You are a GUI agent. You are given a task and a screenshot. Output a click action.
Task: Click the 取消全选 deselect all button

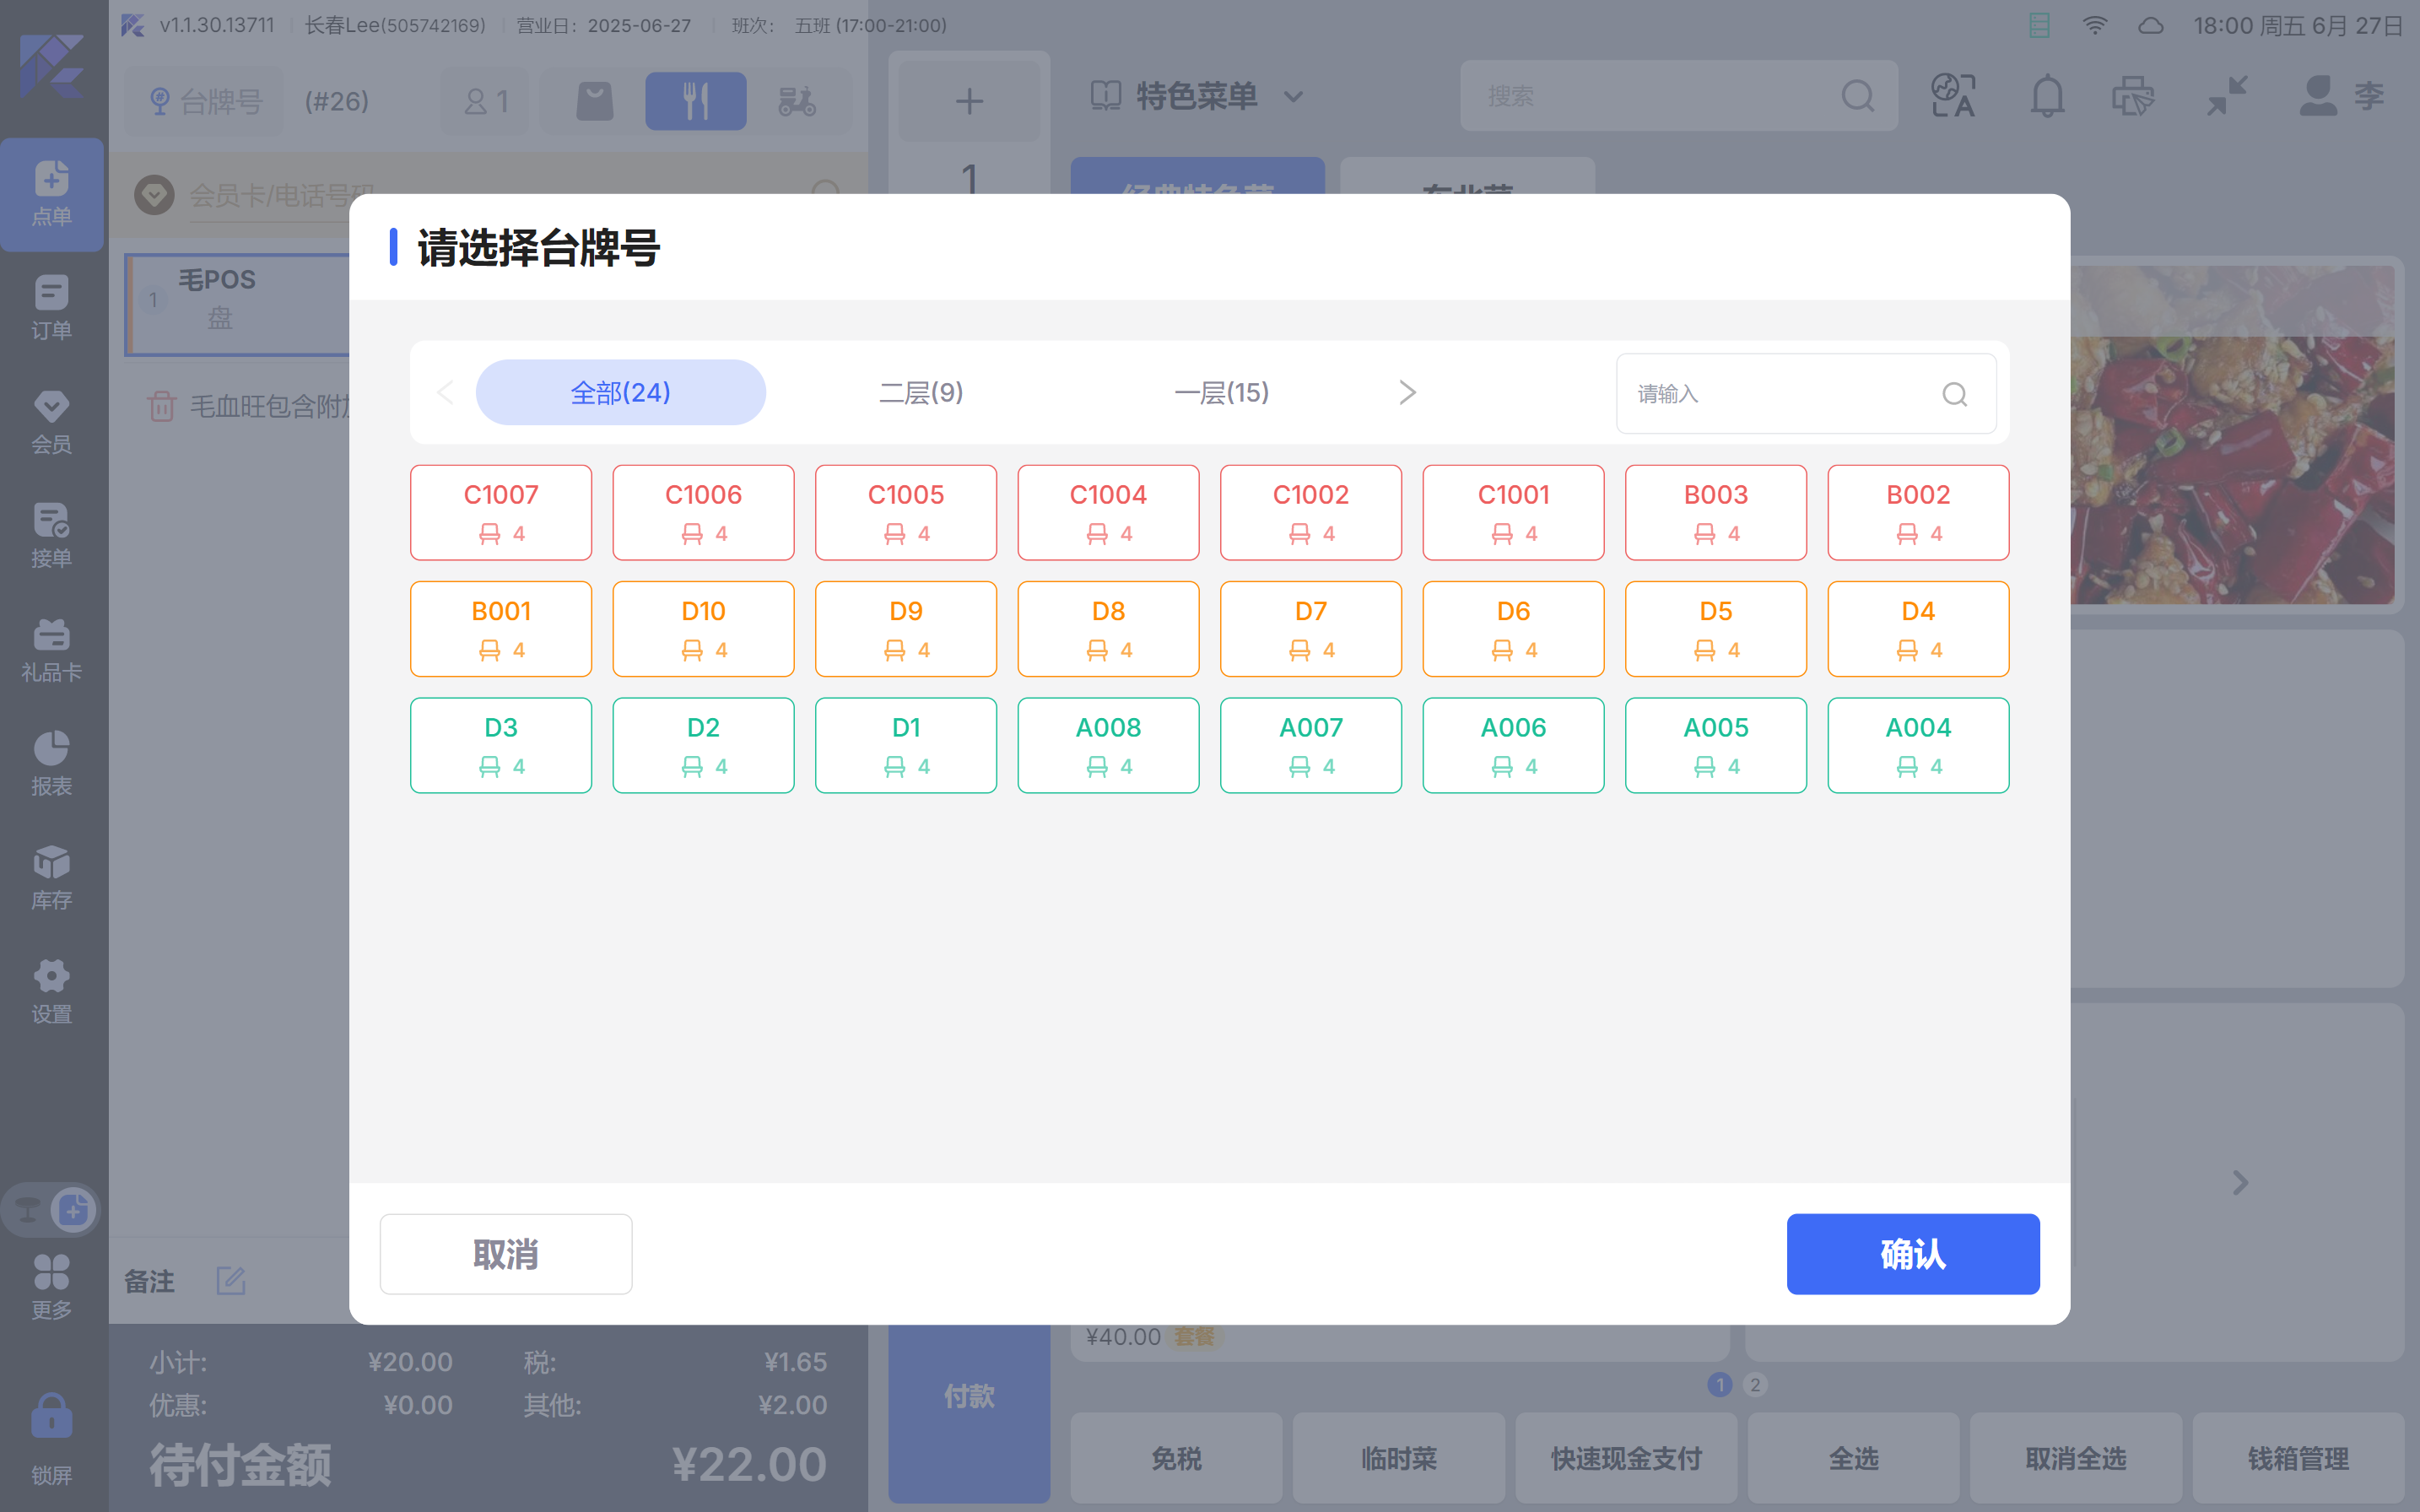coord(2076,1458)
